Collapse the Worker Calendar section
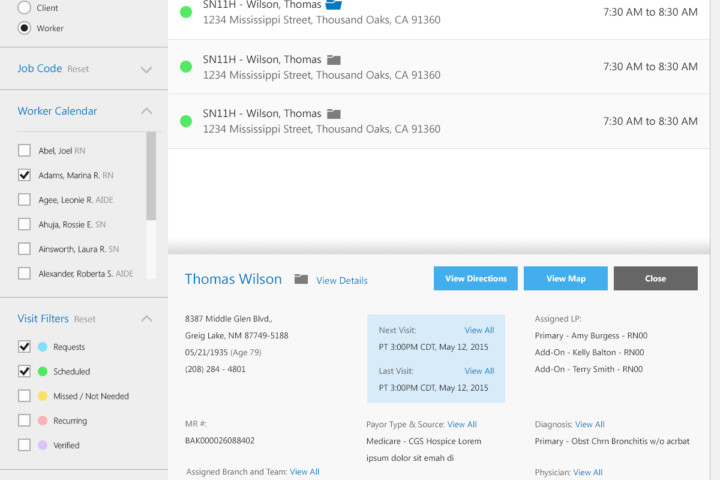Screen dimensions: 720x480 click(x=146, y=111)
